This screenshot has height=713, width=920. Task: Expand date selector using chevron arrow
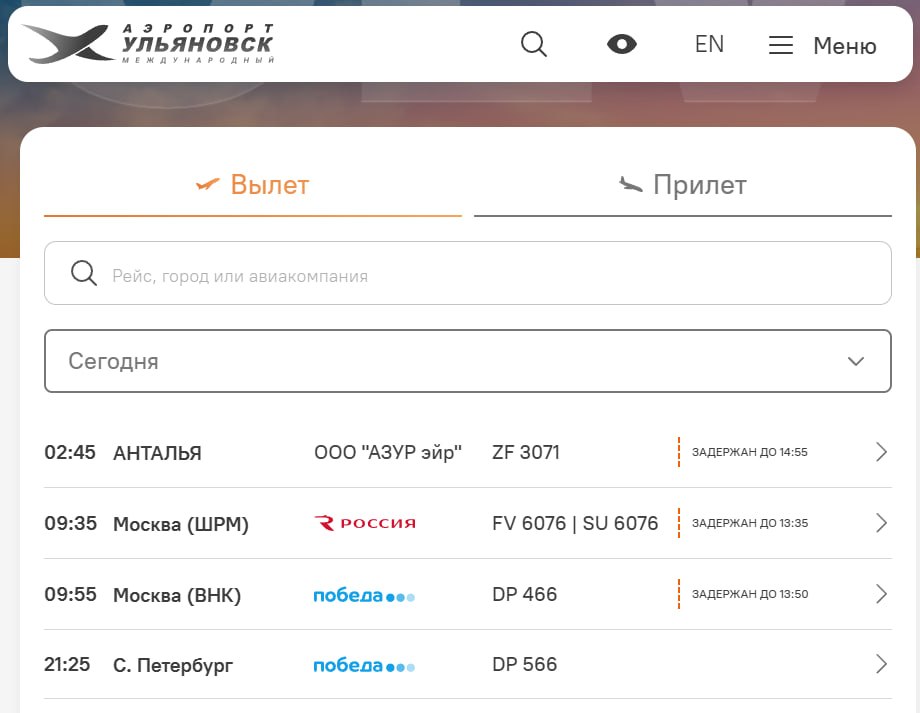[x=856, y=361]
